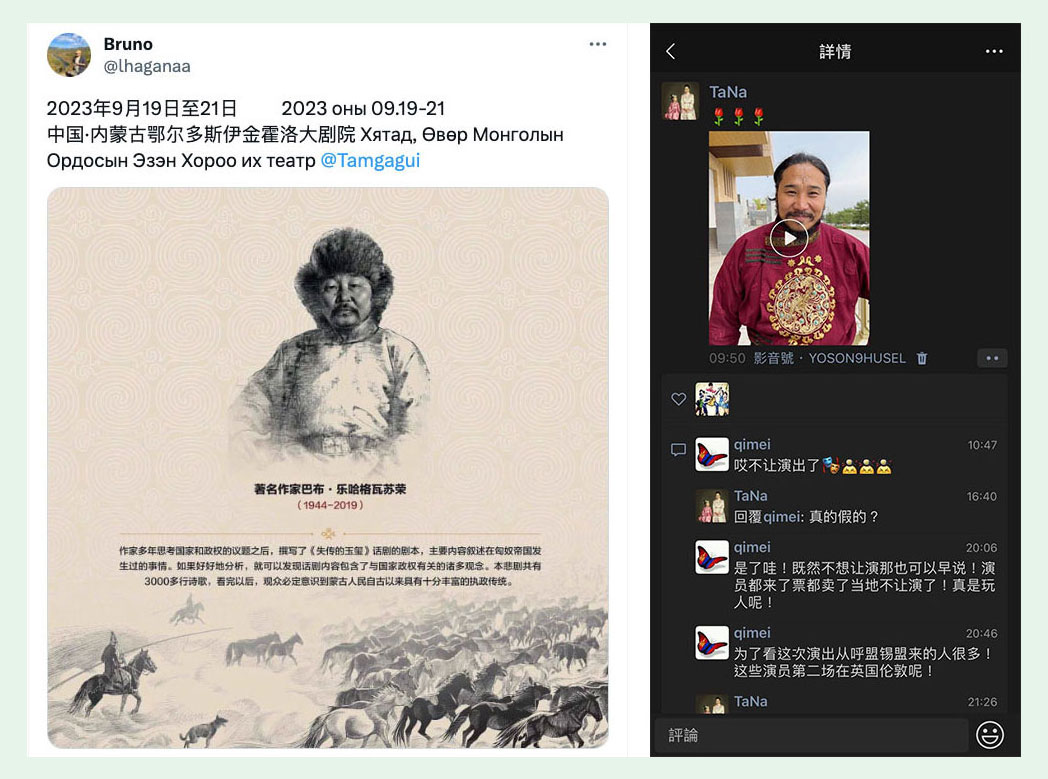Open qimei's butterfly avatar at 10:47 comment
This screenshot has height=779, width=1048.
712,454
